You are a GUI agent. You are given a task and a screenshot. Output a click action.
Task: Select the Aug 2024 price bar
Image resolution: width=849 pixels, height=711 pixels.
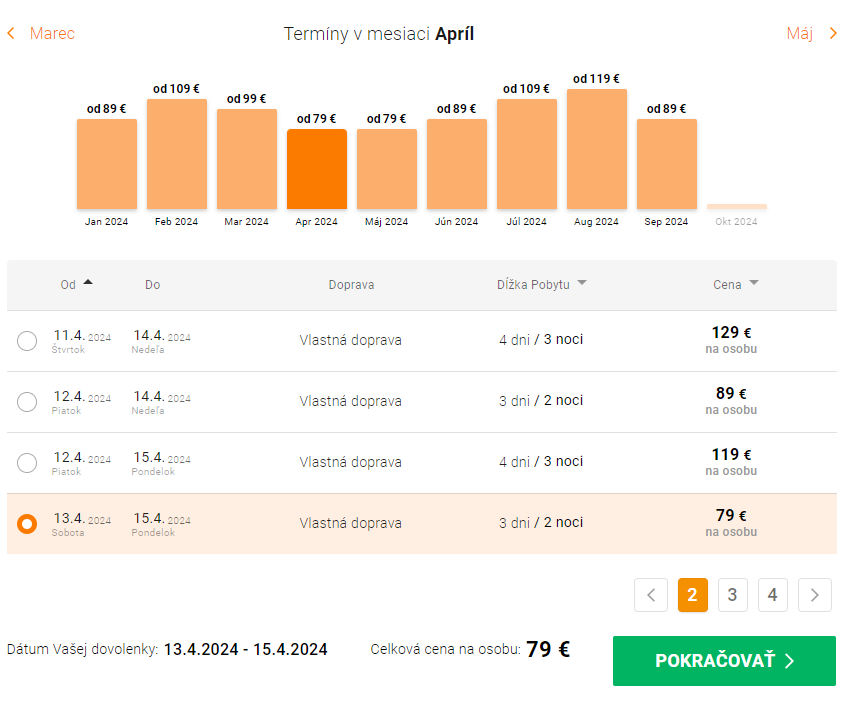(597, 149)
